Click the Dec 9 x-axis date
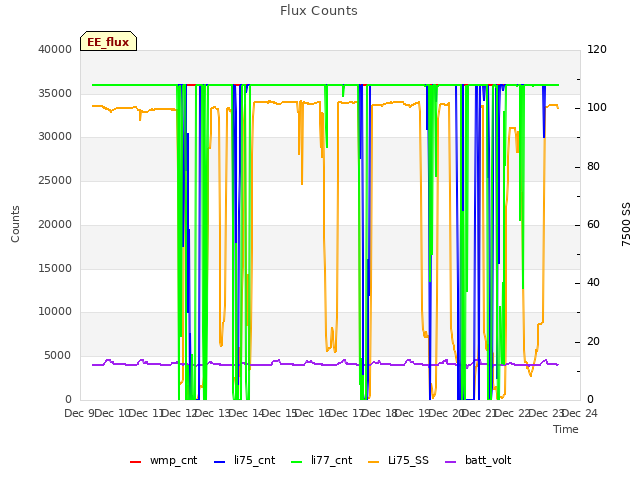Image resolution: width=640 pixels, height=480 pixels. click(x=80, y=413)
